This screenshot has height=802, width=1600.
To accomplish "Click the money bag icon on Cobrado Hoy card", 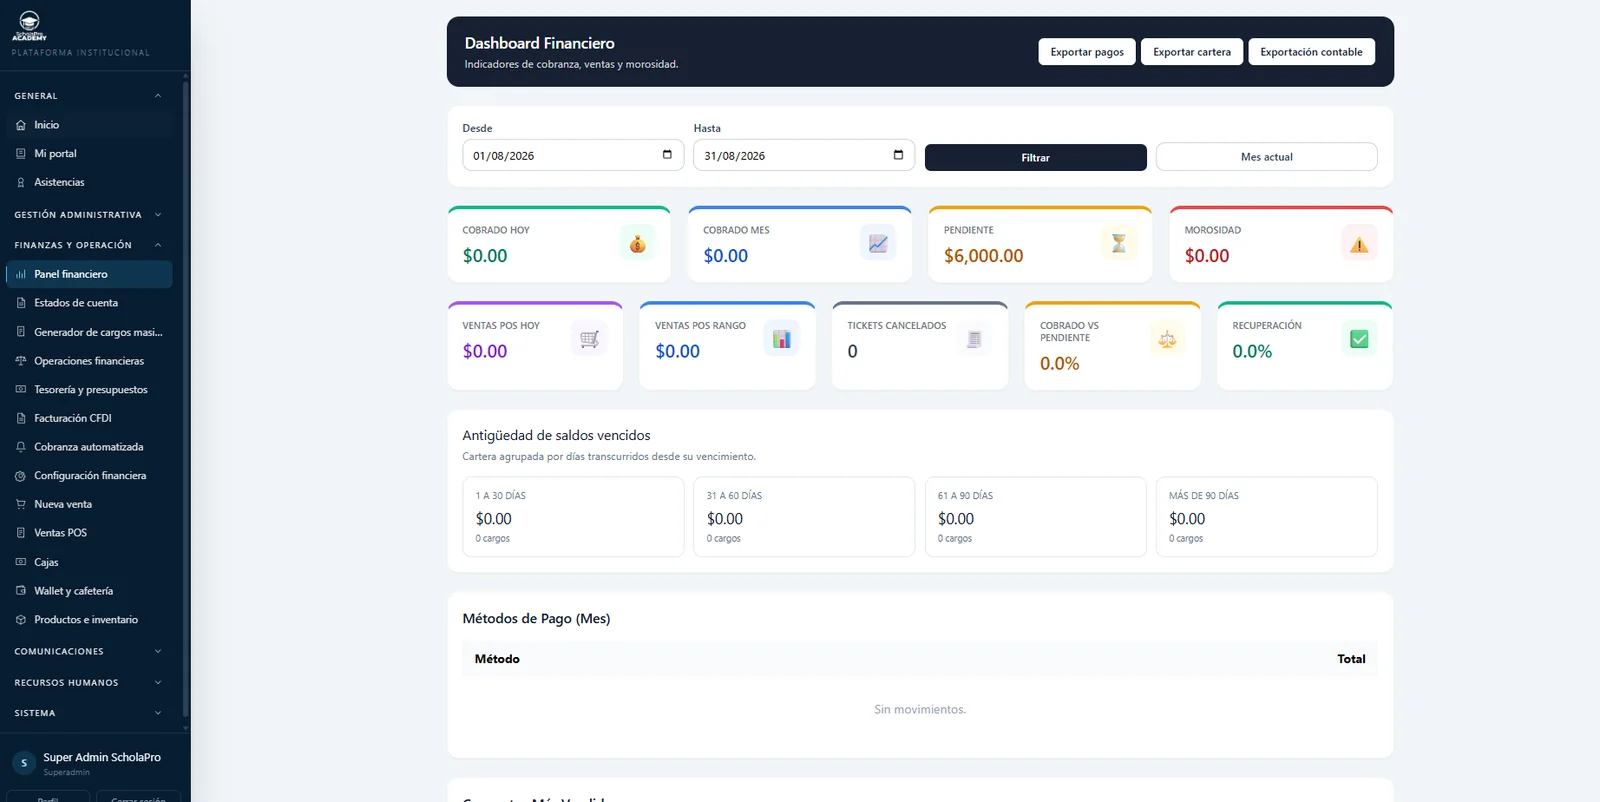I will [637, 243].
